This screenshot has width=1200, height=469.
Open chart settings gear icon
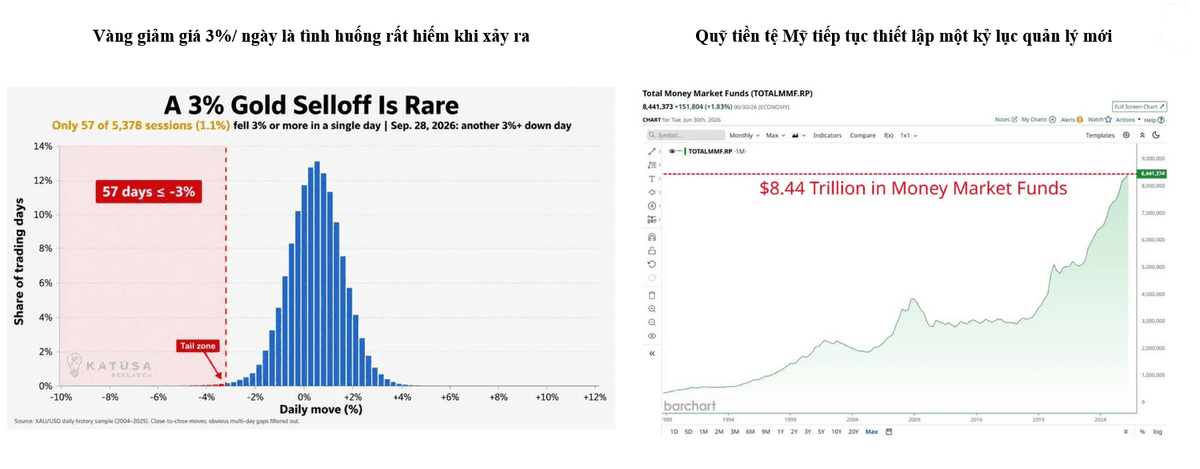tap(1126, 135)
